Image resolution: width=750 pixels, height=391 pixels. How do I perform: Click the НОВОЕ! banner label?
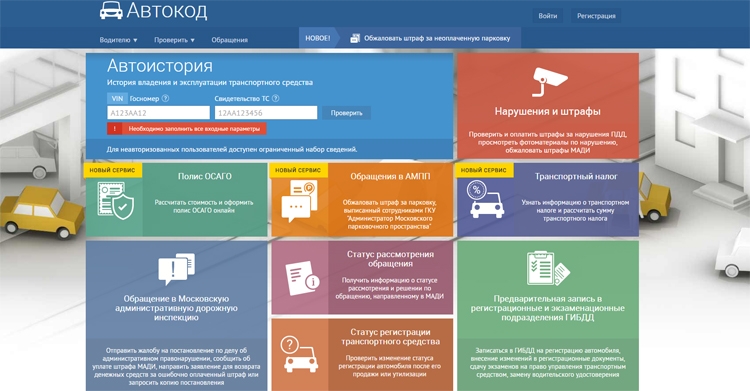tap(318, 38)
